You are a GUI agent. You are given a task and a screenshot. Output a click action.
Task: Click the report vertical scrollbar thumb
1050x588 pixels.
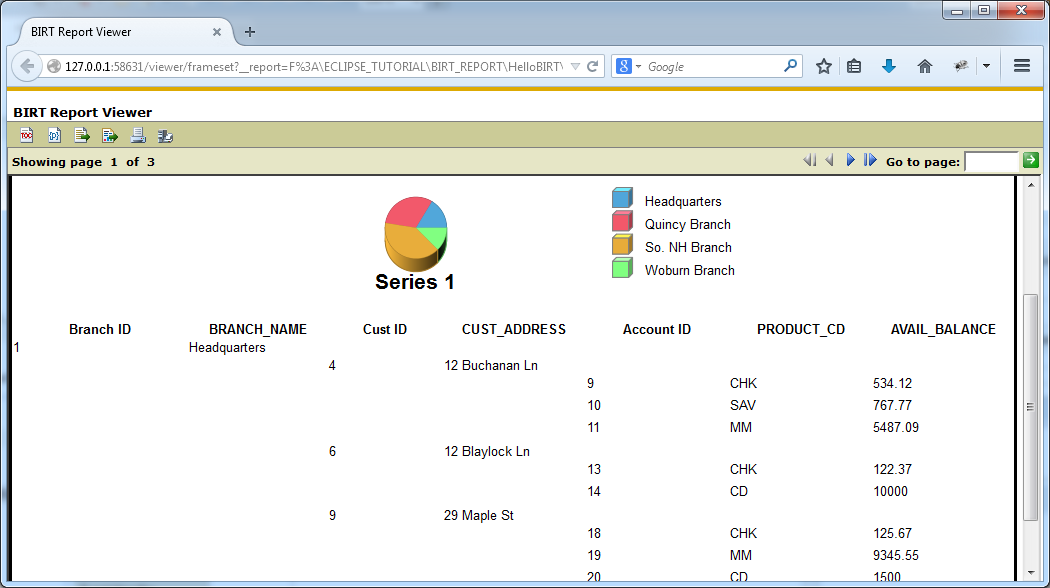click(x=1031, y=407)
